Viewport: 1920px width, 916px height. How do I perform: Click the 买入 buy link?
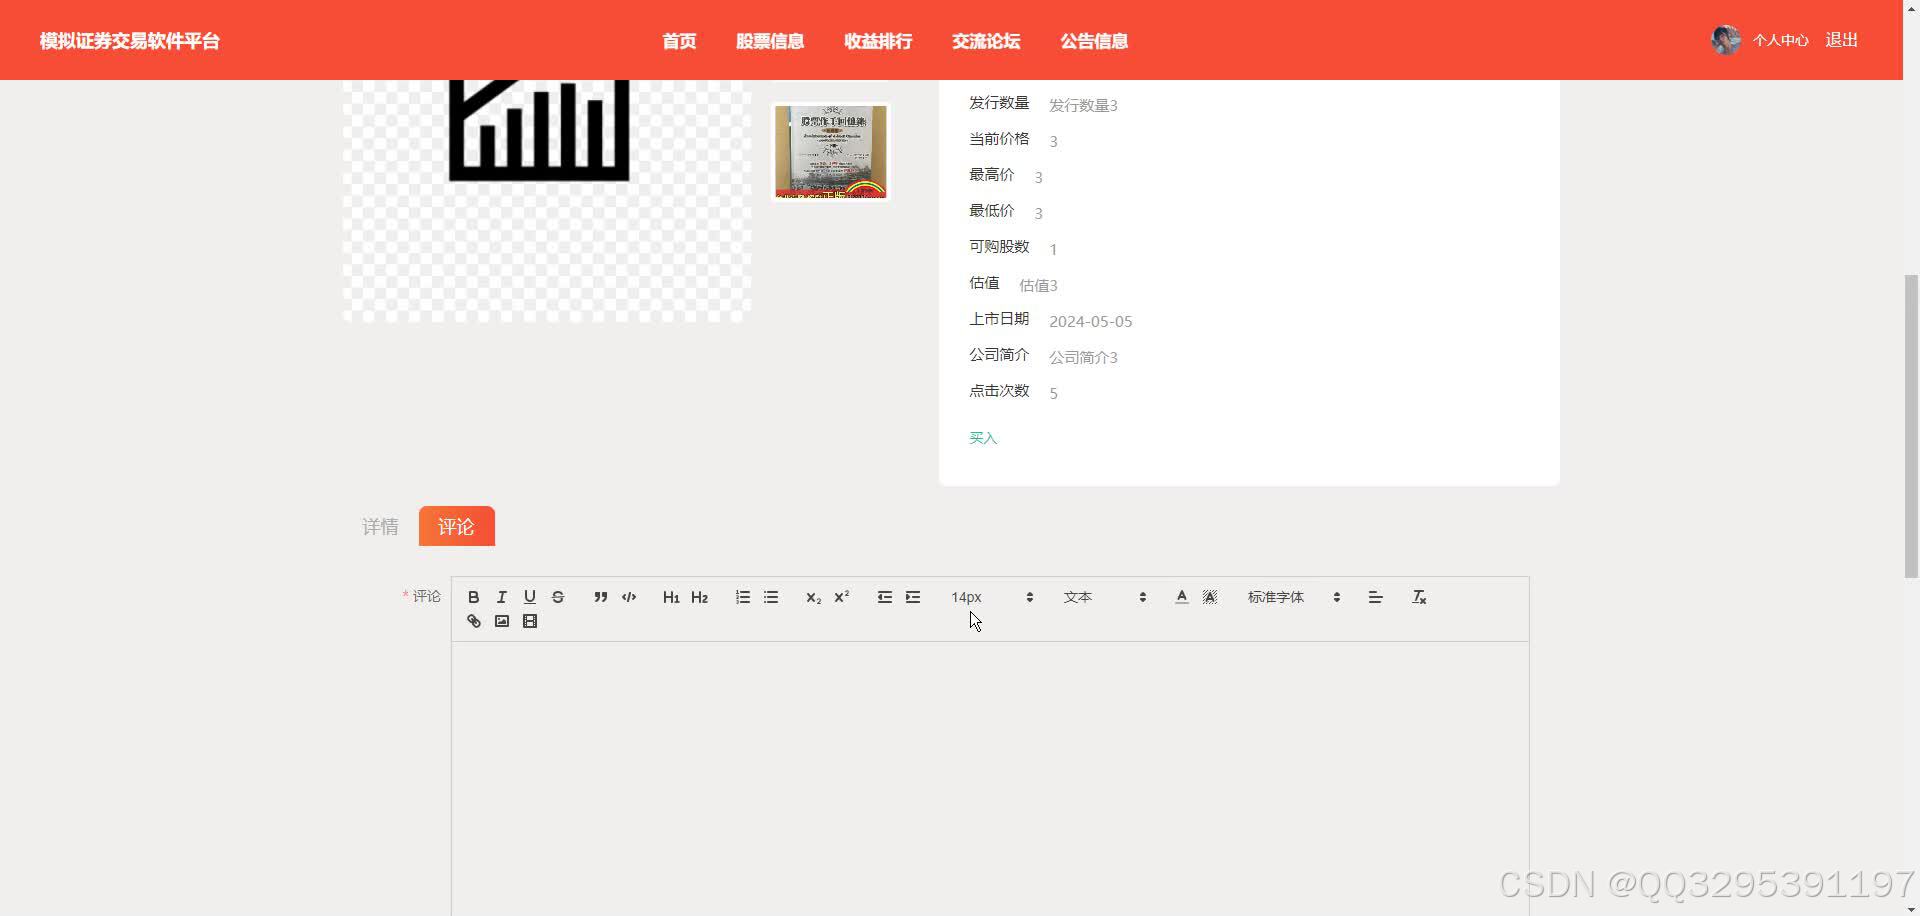coord(983,438)
